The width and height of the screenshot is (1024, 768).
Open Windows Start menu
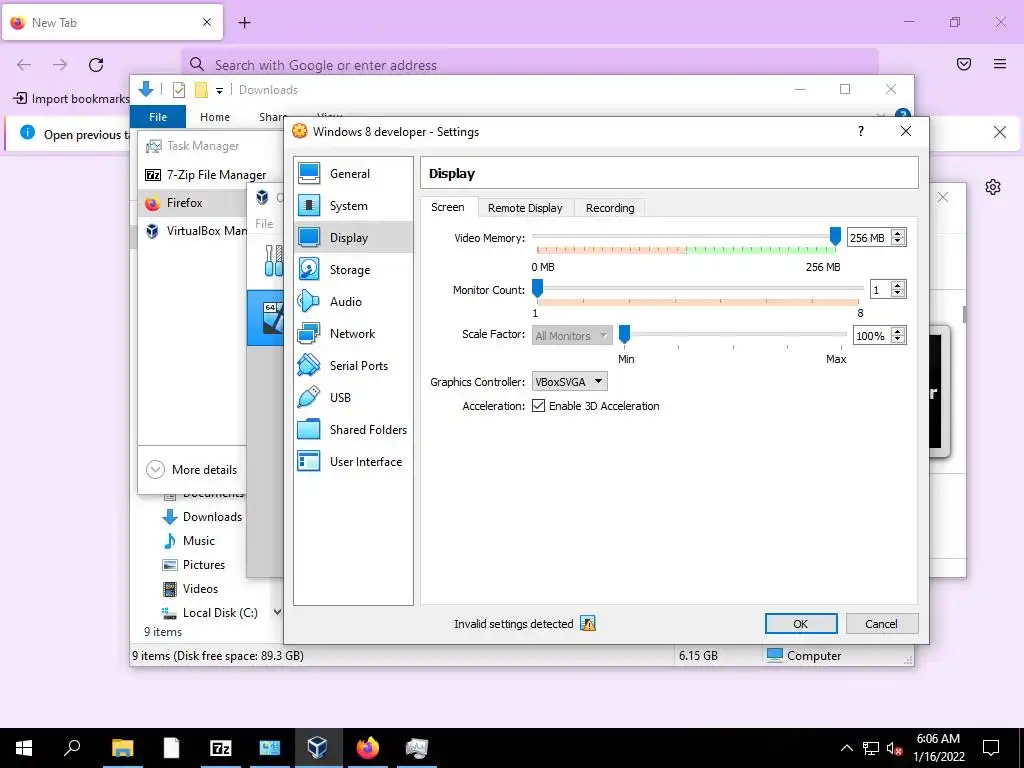coord(24,747)
